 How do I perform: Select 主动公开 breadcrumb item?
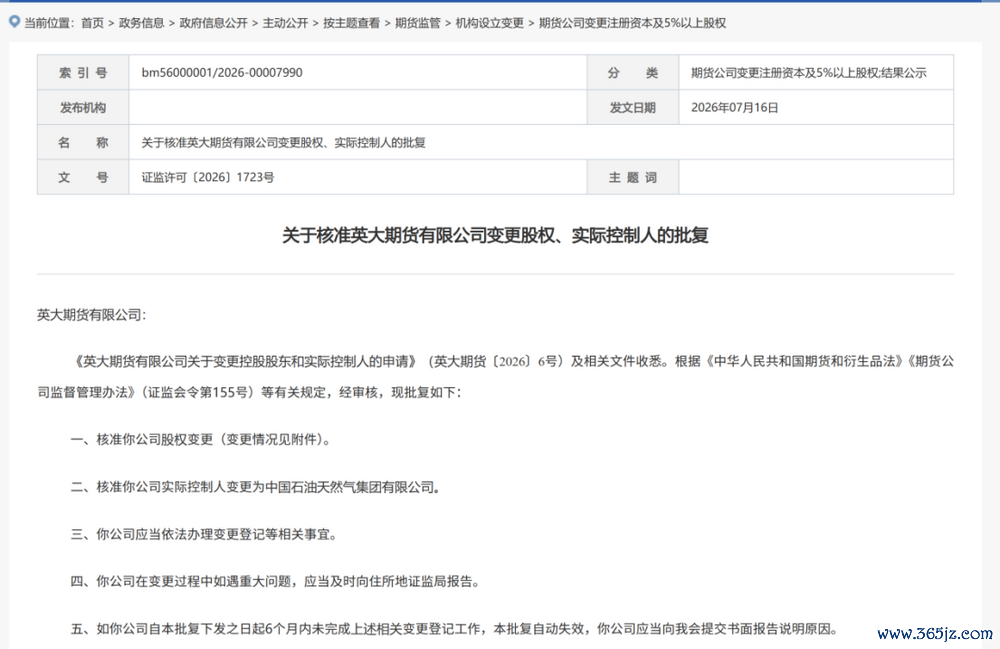(x=285, y=23)
